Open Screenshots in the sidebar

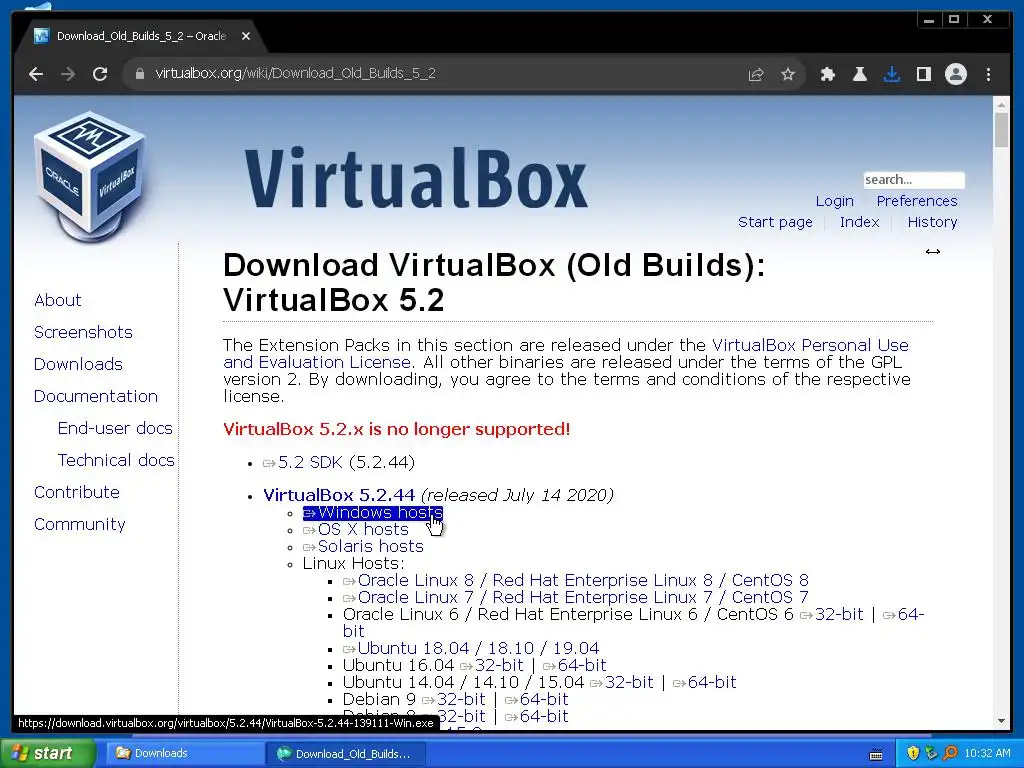83,332
